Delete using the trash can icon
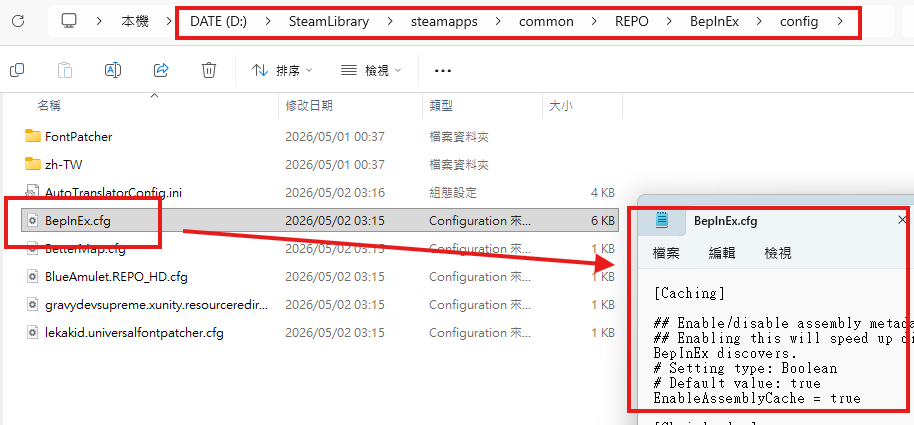The width and height of the screenshot is (914, 425). click(209, 71)
